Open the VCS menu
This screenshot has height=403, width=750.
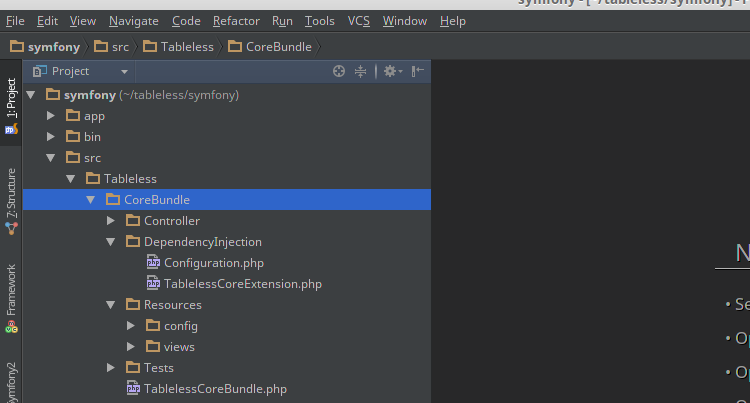(x=359, y=21)
